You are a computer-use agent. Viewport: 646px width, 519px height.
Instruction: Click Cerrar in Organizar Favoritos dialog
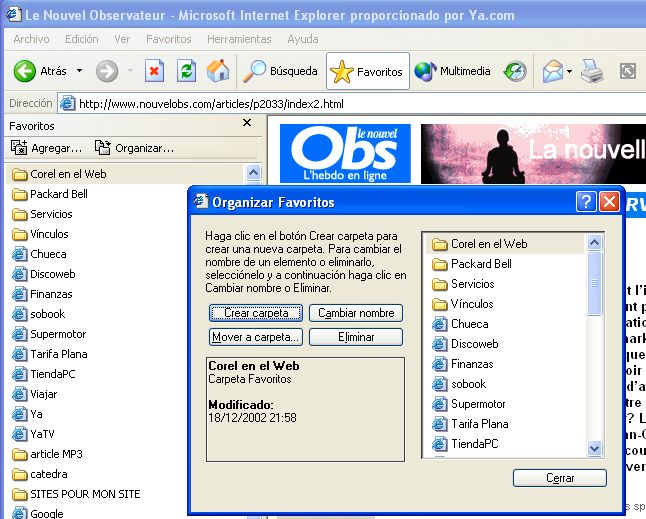tap(560, 478)
